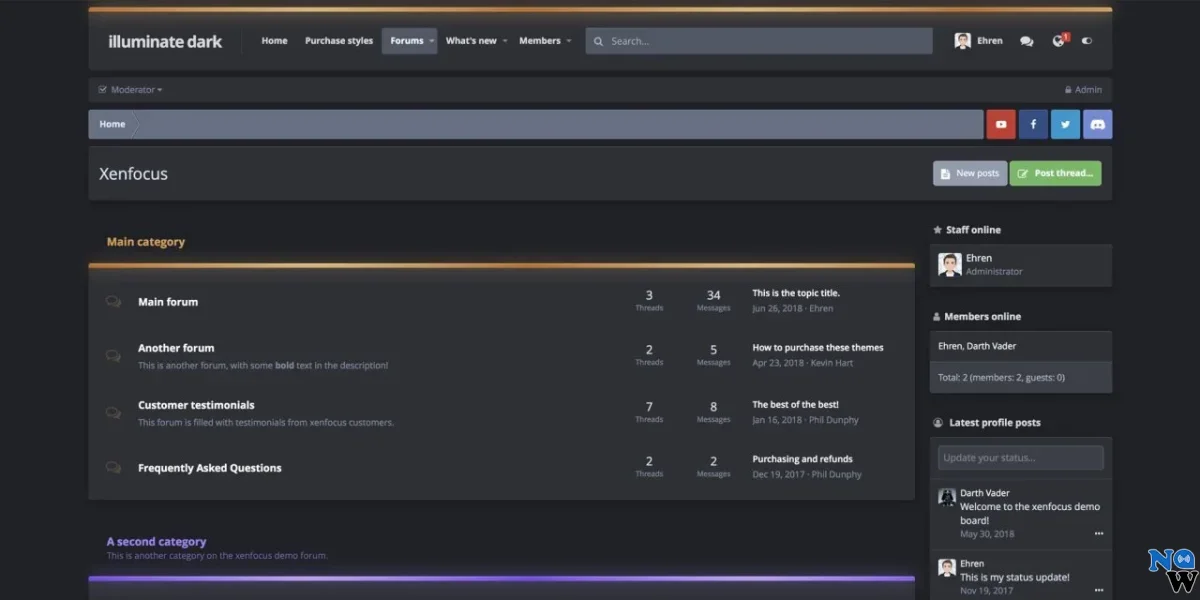The height and width of the screenshot is (600, 1200).
Task: Switch to the Purchase styles tab
Action: click(339, 41)
